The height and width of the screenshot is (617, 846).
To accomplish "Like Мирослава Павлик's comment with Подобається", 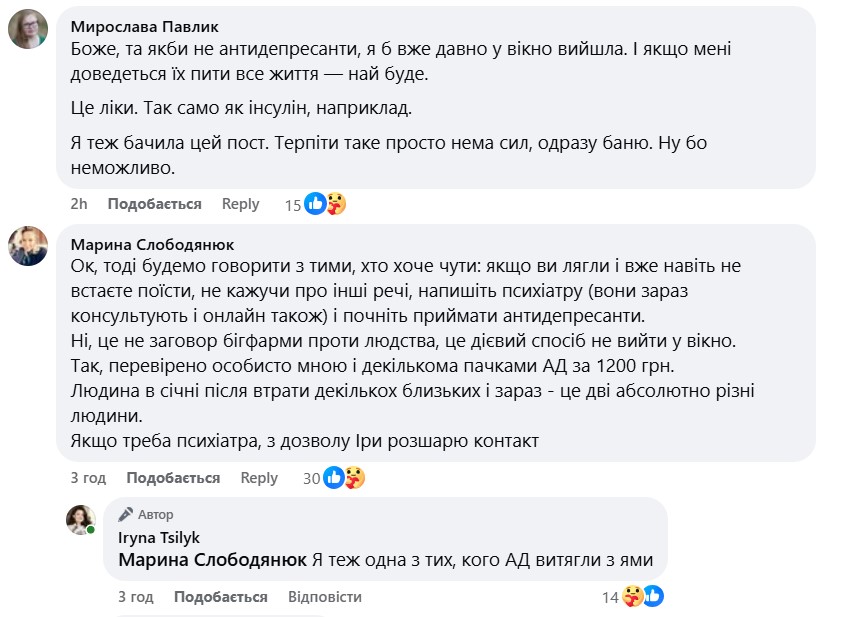I will 154,204.
